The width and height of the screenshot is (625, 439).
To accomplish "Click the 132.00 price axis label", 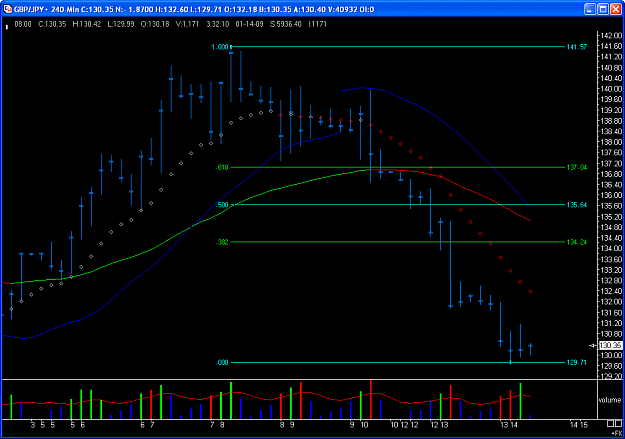I will (612, 302).
